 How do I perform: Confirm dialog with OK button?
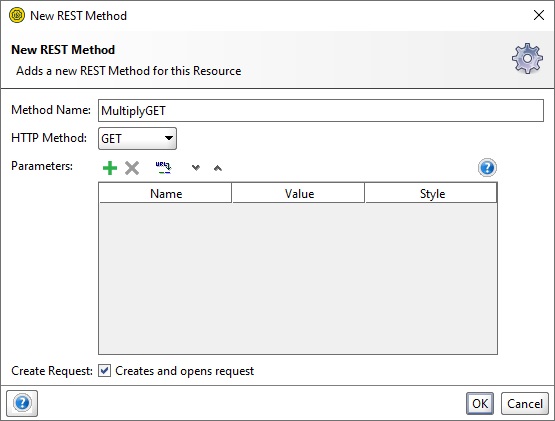pos(480,403)
